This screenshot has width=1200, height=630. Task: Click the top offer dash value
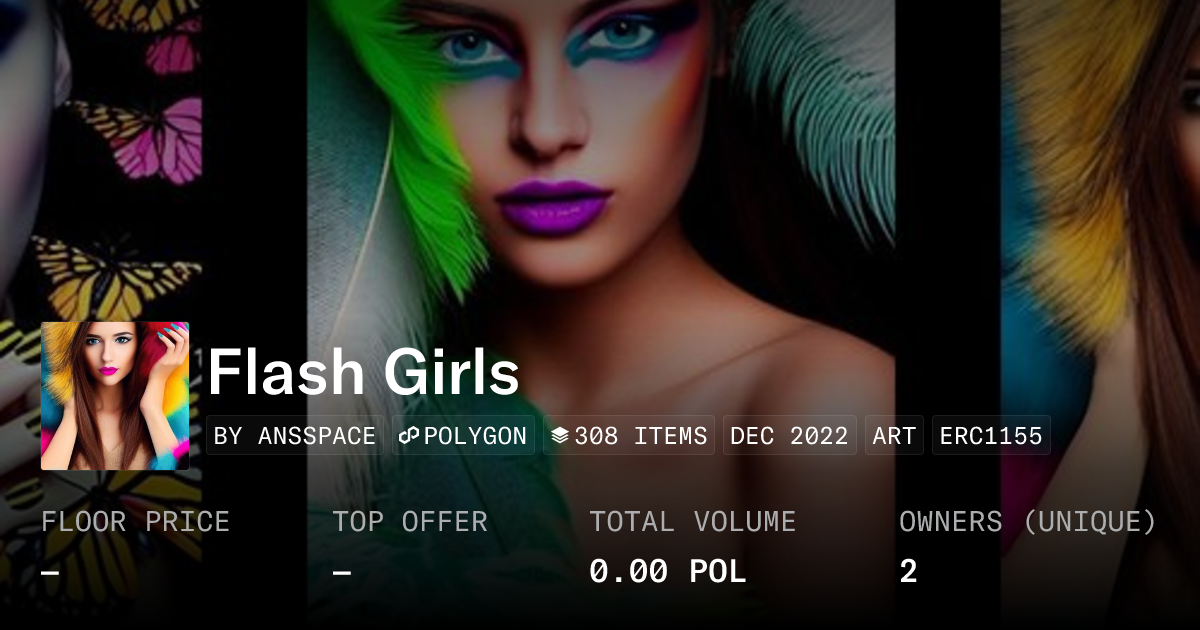[342, 572]
